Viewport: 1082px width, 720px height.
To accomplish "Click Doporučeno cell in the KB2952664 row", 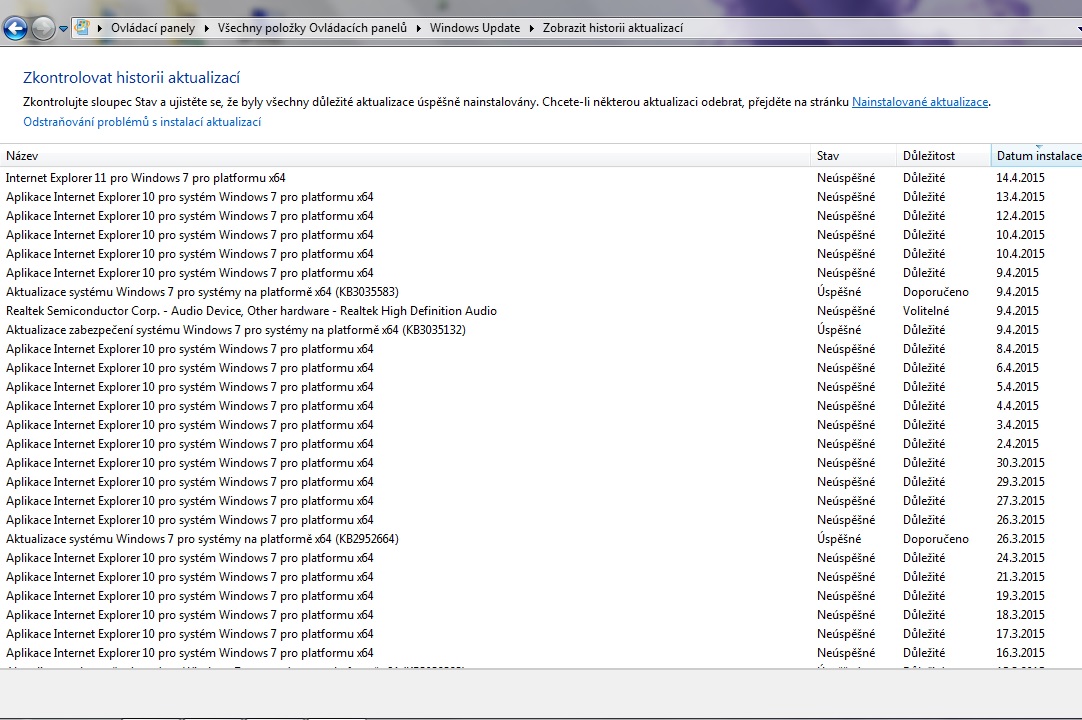I will point(936,538).
